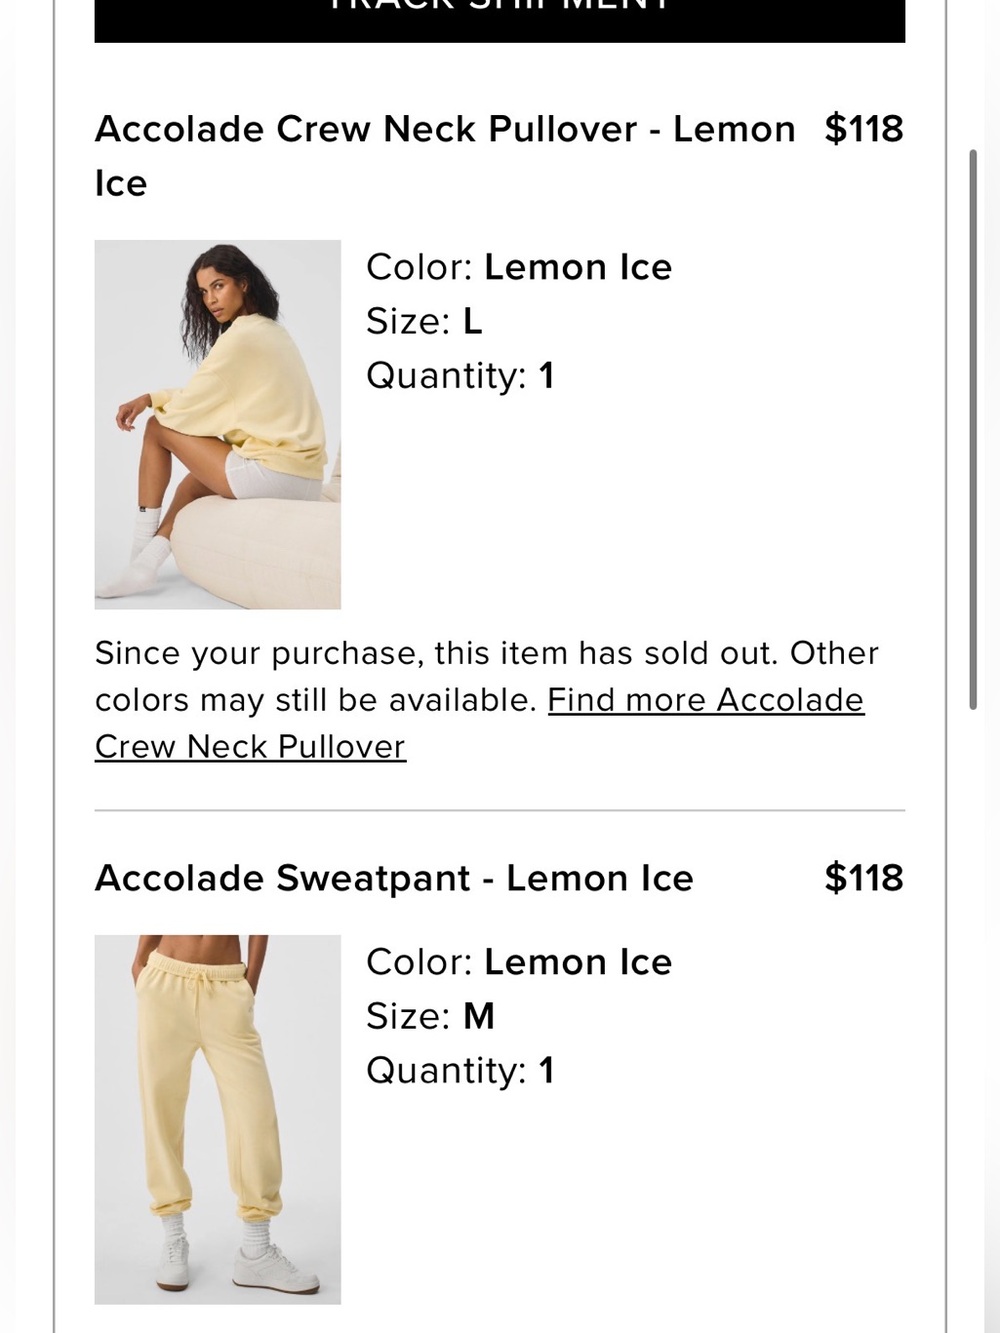Click the Track Shipment black button
The image size is (1000, 1333).
coord(500,20)
